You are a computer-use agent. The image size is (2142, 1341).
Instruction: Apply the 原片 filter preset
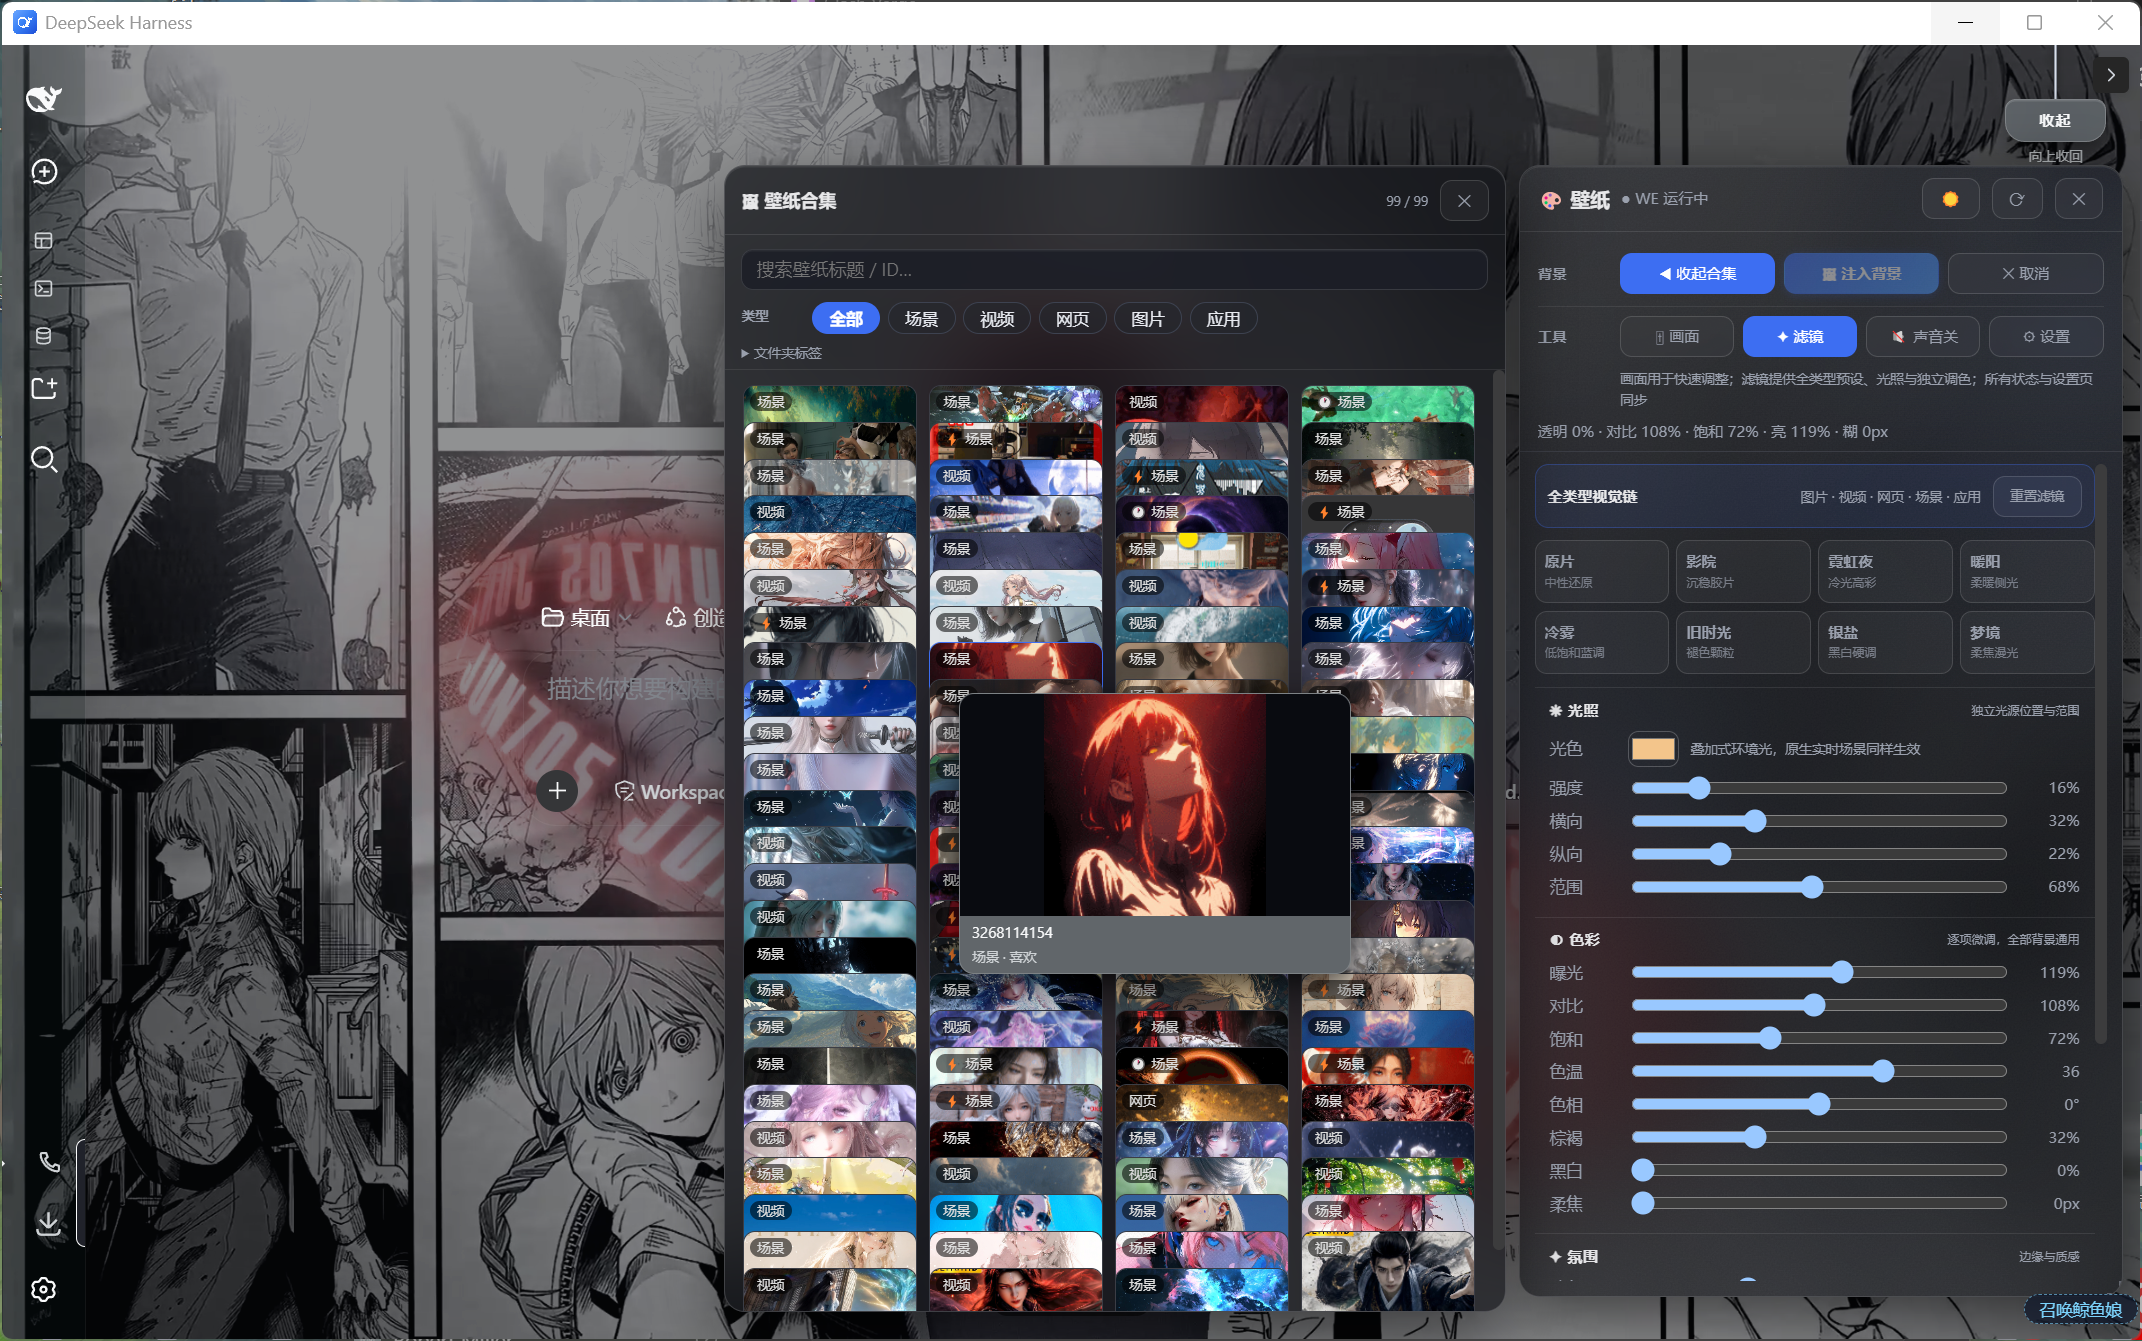click(1602, 571)
